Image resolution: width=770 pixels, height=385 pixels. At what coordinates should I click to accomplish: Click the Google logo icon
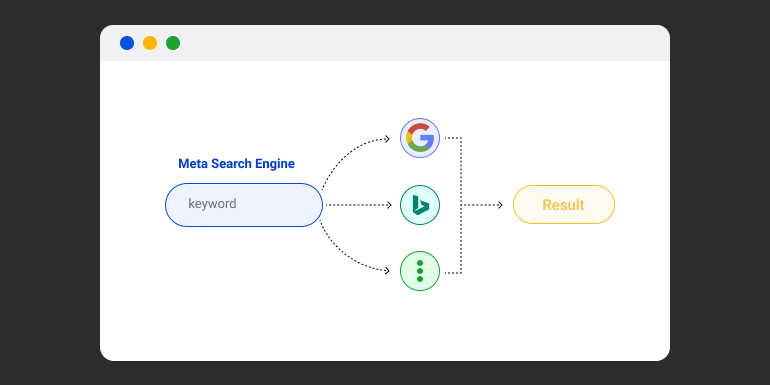coord(420,138)
